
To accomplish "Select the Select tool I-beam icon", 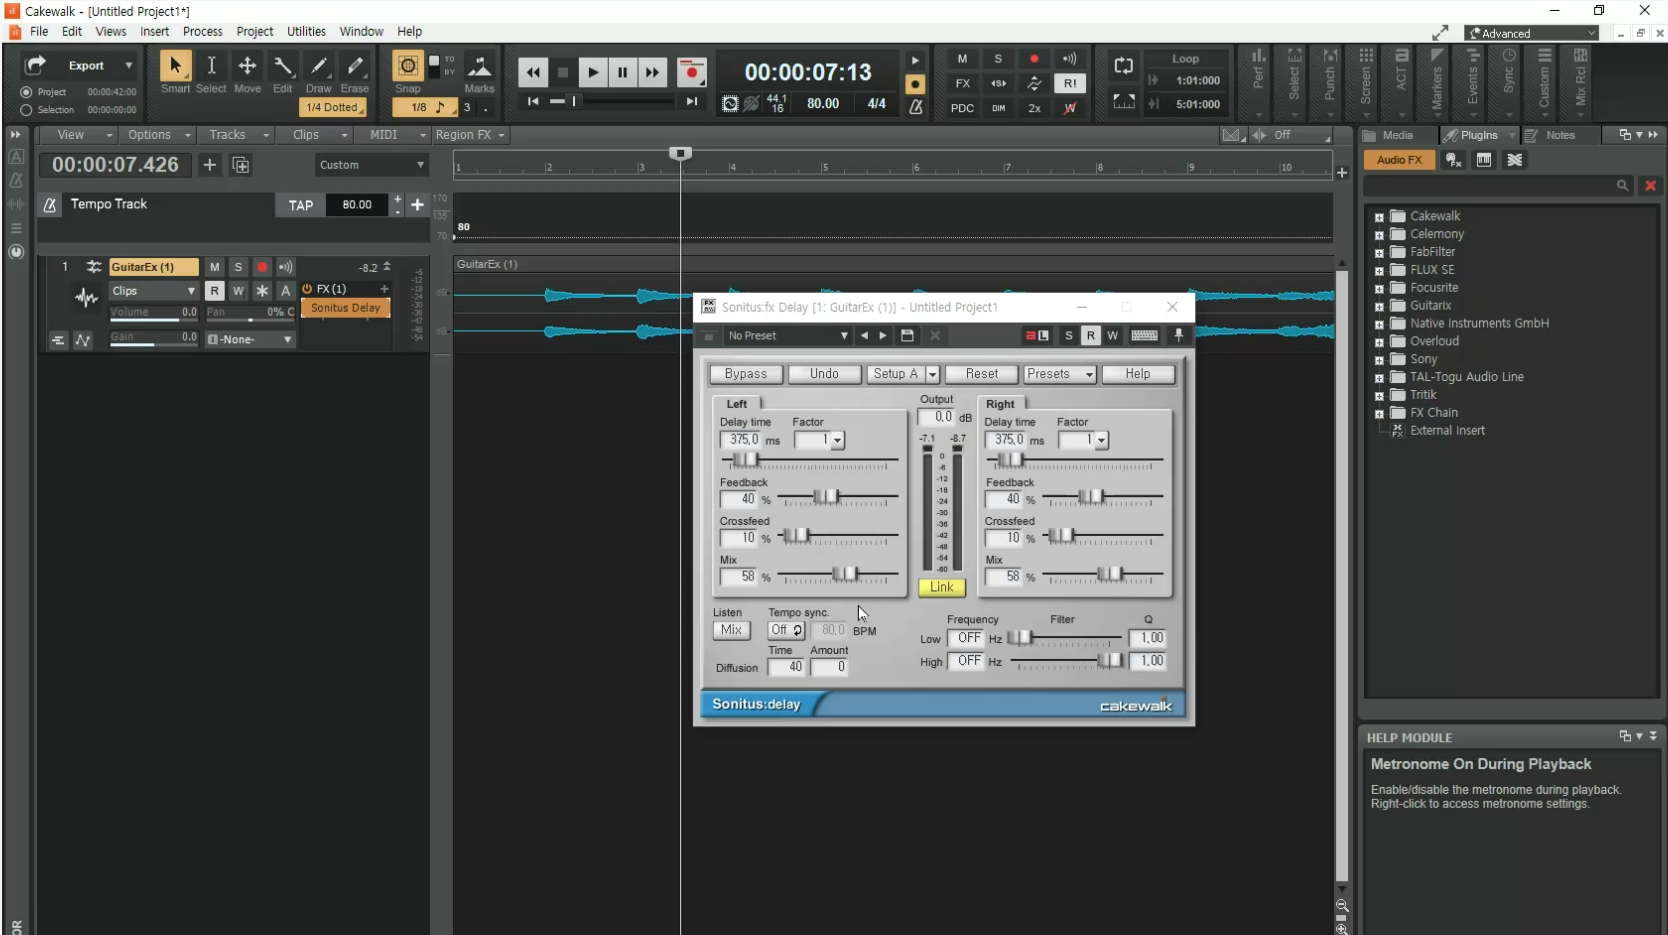I will click(x=211, y=66).
